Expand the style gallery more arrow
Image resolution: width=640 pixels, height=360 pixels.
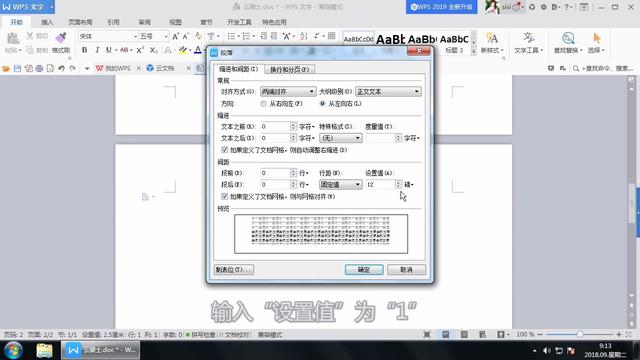pyautogui.click(x=473, y=51)
